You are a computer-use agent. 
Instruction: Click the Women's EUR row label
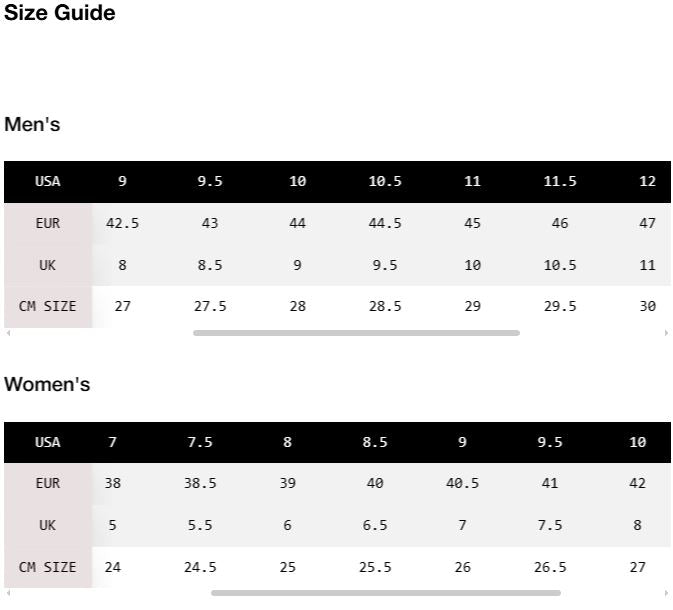(x=48, y=483)
